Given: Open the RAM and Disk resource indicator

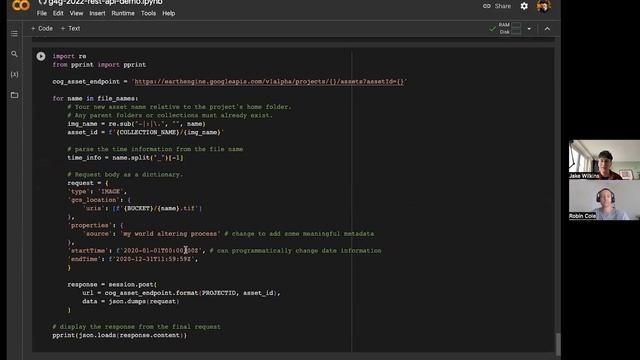Looking at the screenshot, I should coord(509,29).
